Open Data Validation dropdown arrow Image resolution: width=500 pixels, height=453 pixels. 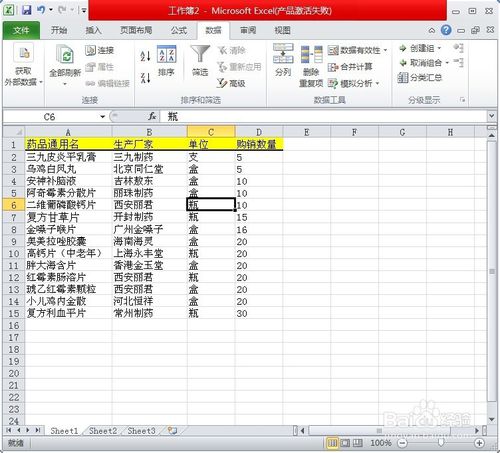(x=385, y=50)
